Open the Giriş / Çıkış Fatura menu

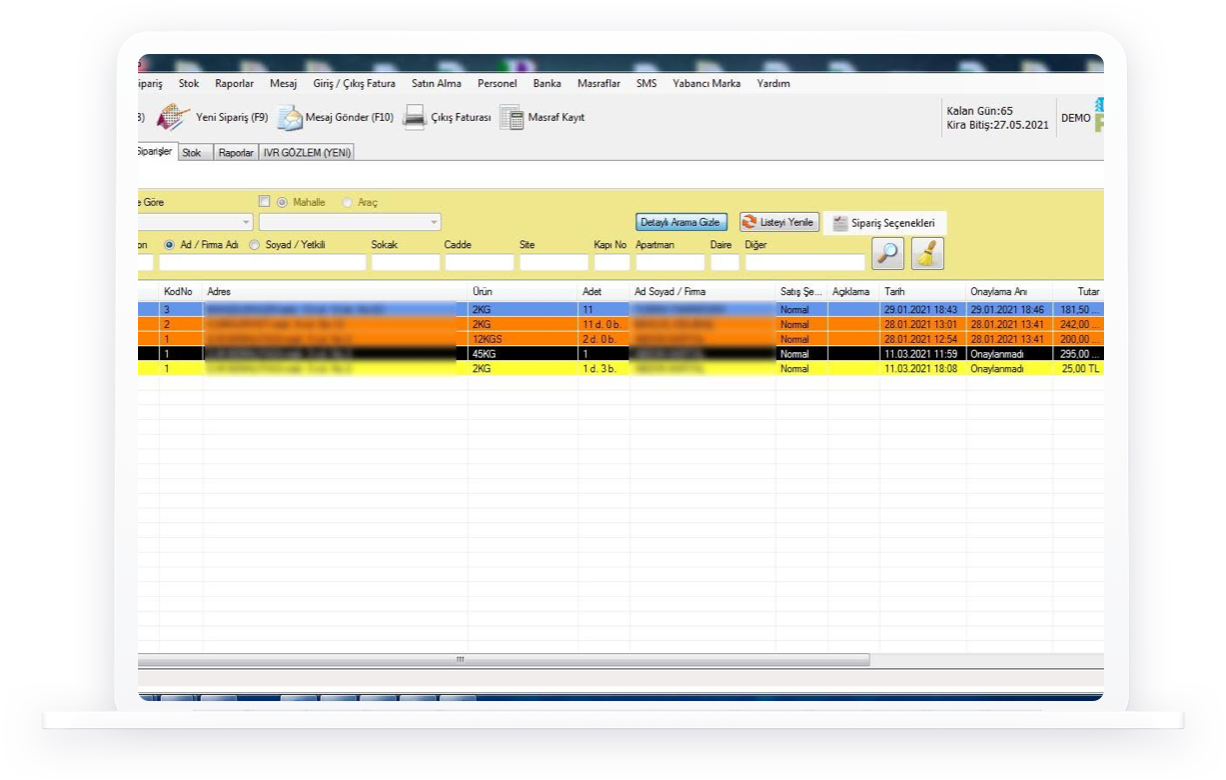click(x=354, y=84)
